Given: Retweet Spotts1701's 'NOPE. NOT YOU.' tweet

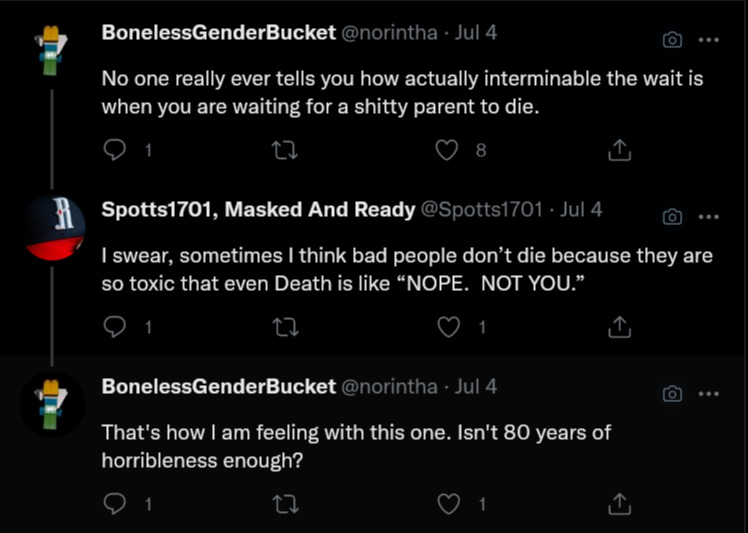Looking at the screenshot, I should [285, 327].
